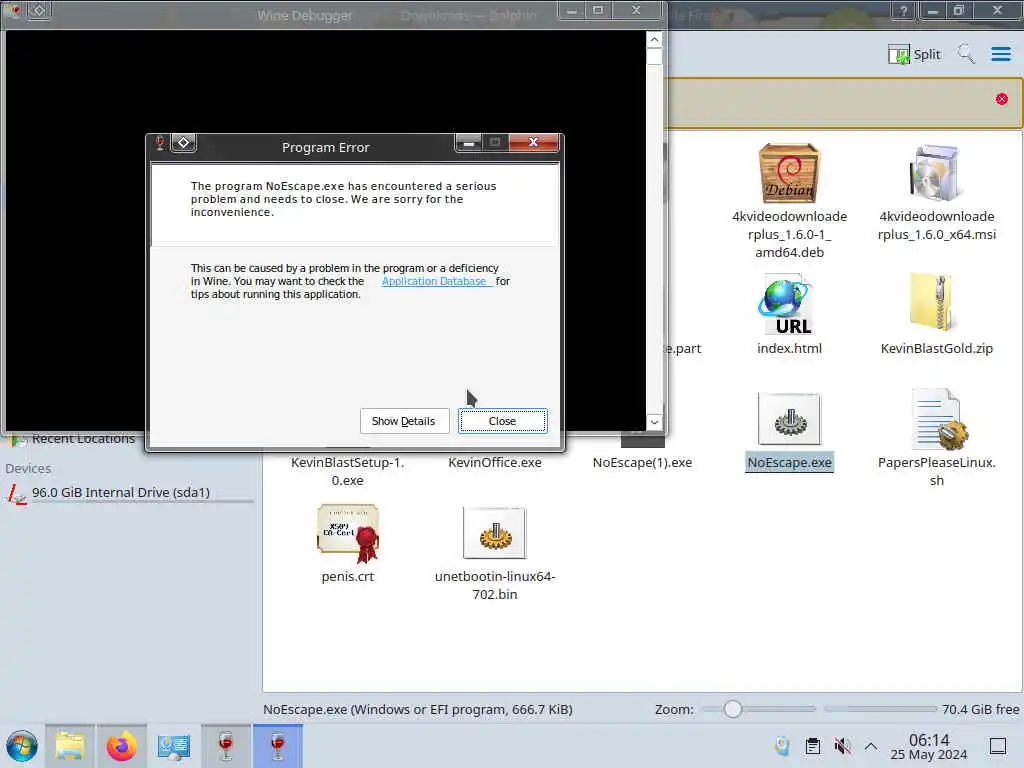The height and width of the screenshot is (768, 1024).
Task: Click the KevinBlastGold.zip file name
Action: [x=936, y=349]
